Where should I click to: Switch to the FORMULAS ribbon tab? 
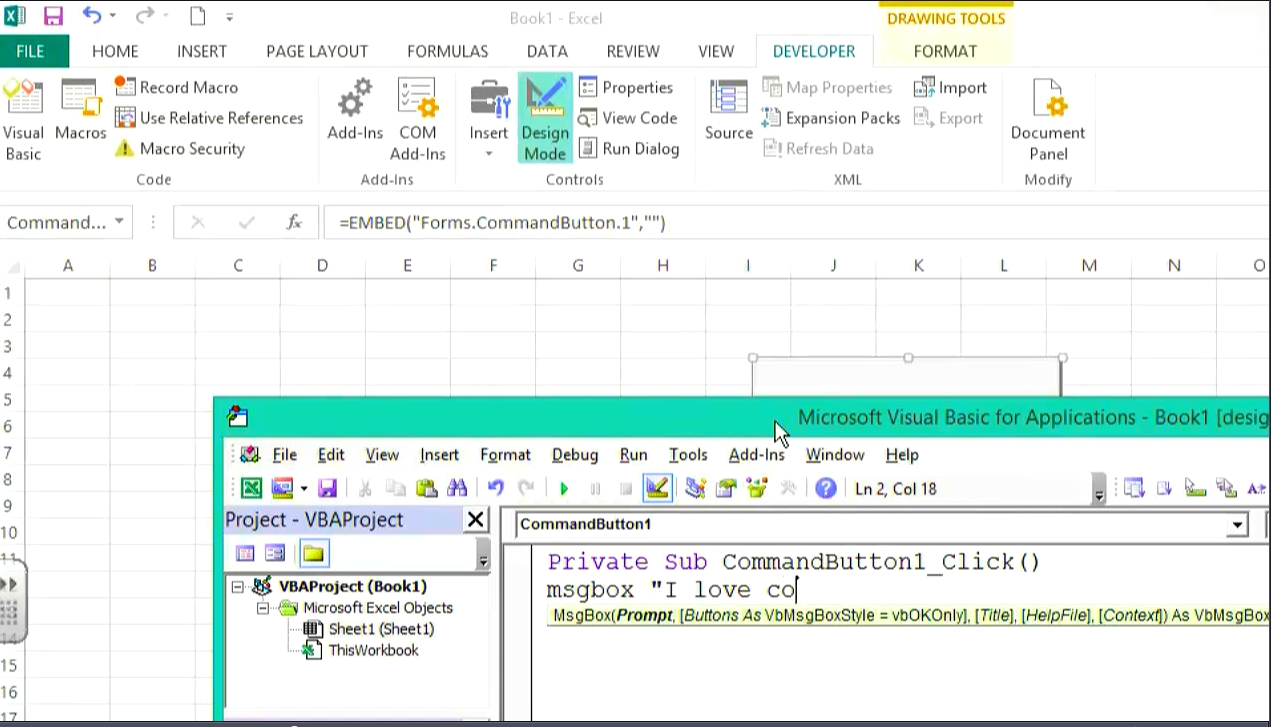[447, 51]
